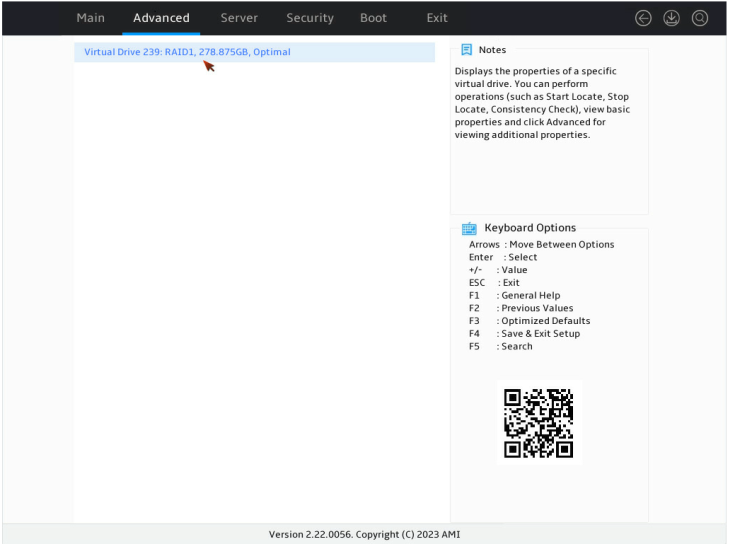The image size is (735, 544).
Task: Click the Notes heading text
Action: click(492, 50)
